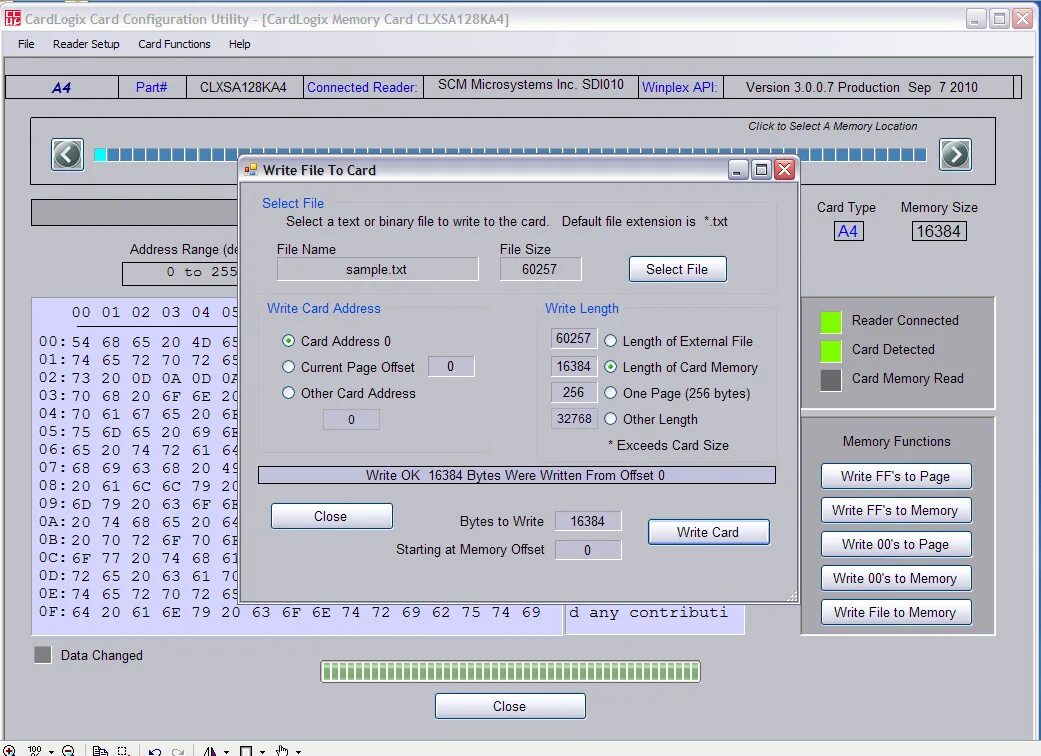Screen dimensions: 1041x756
Task: Open the Card Functions menu
Action: click(x=174, y=44)
